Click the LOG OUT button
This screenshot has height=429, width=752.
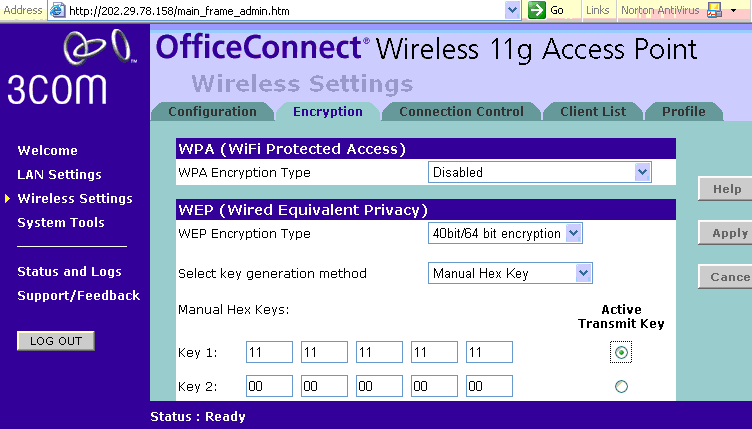tap(56, 341)
